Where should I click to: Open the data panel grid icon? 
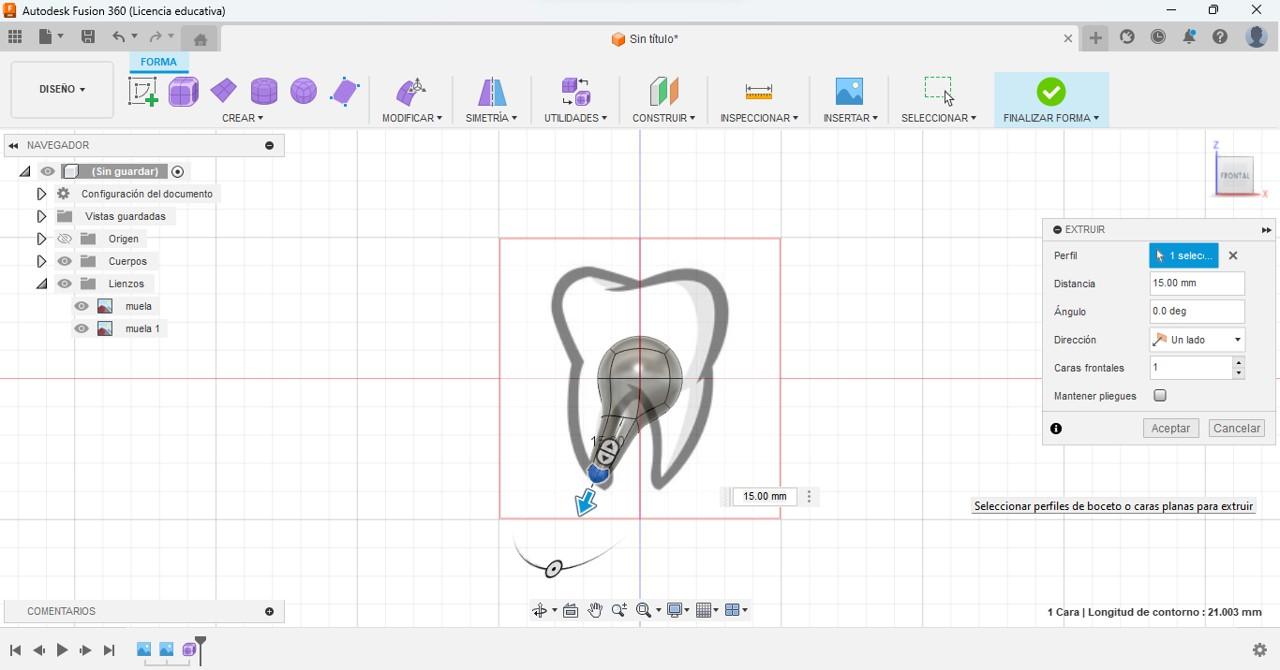pos(15,37)
